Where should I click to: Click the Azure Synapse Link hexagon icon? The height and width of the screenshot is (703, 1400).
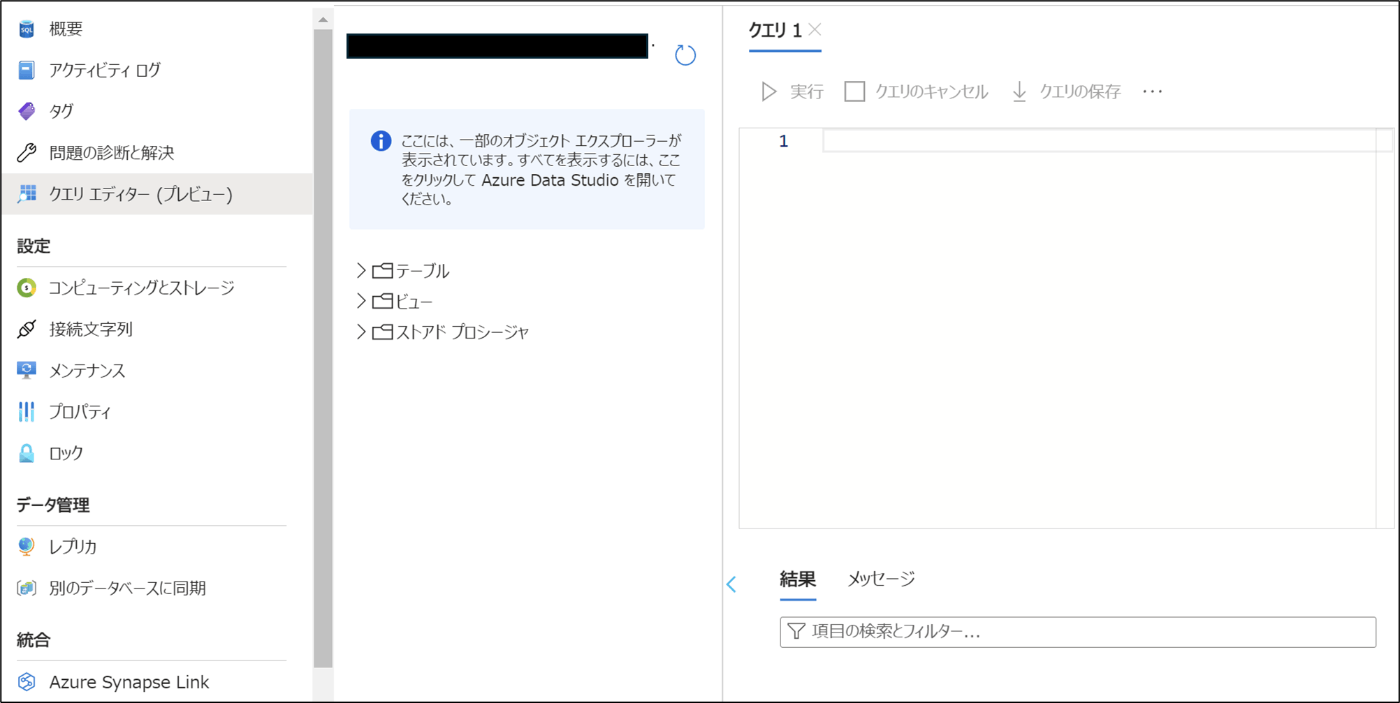tap(27, 682)
